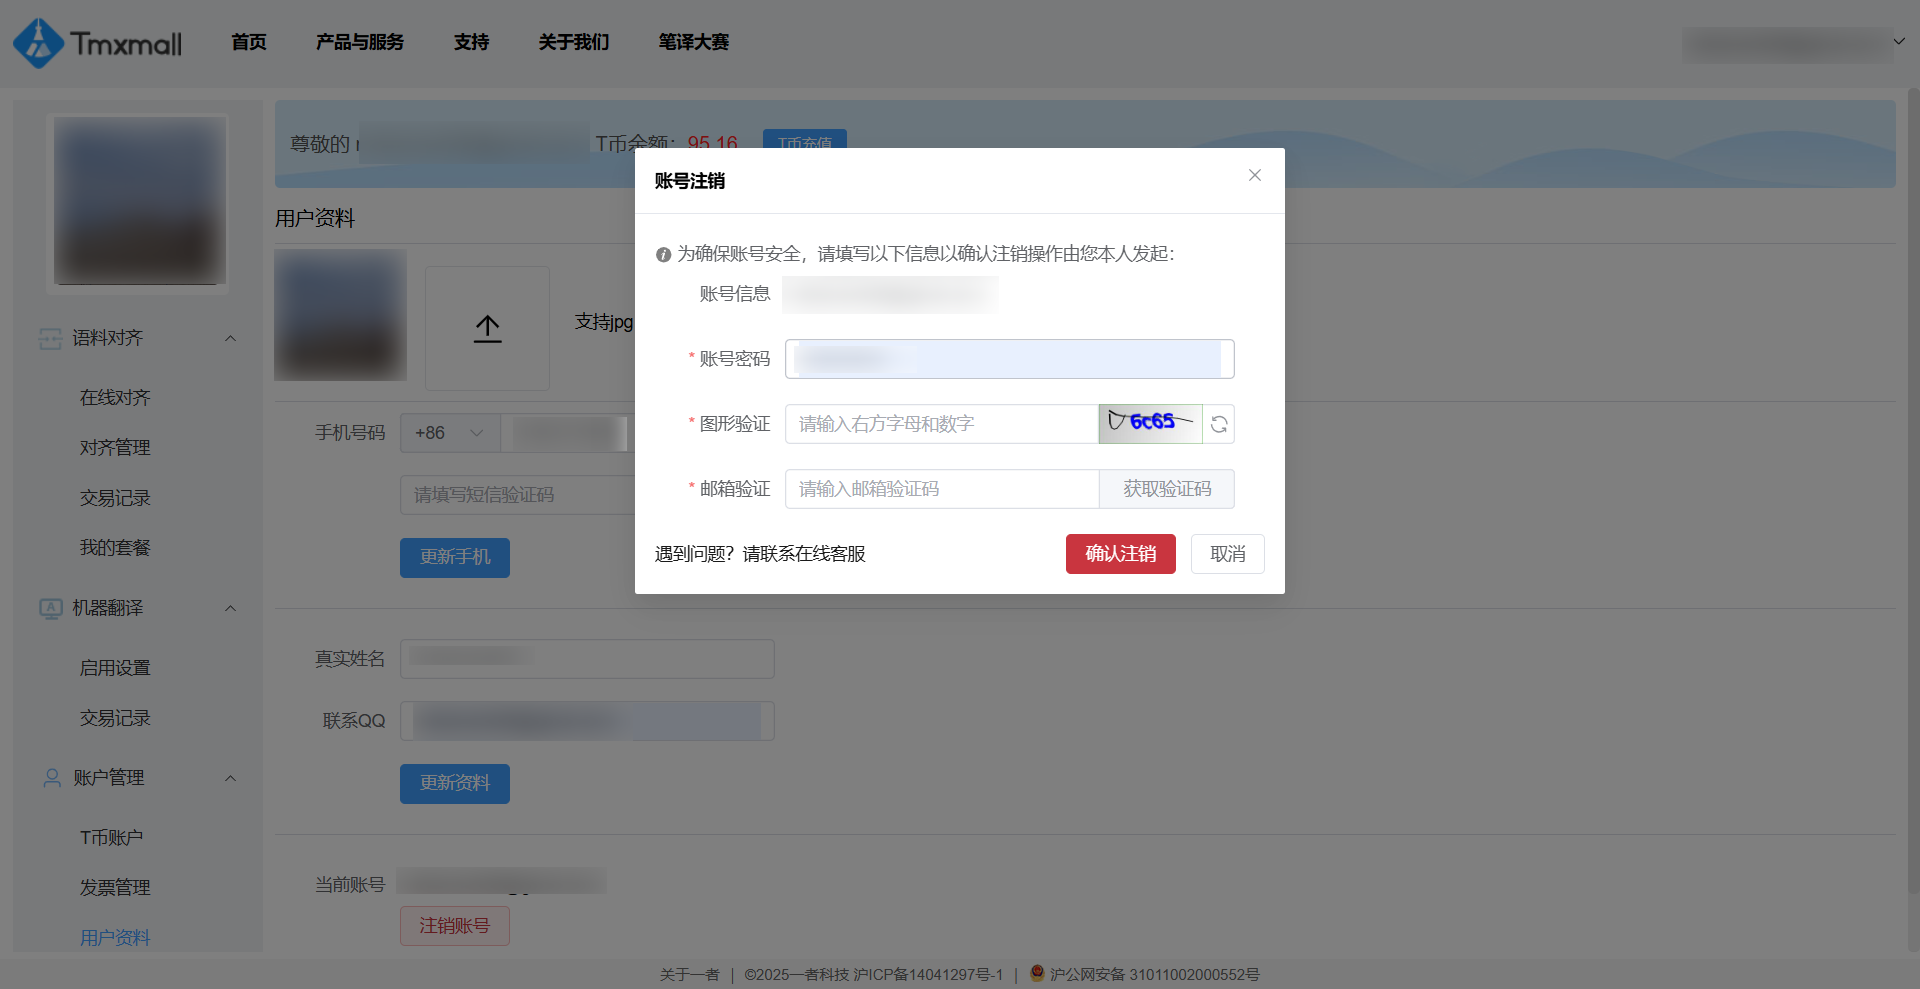Open the user account dropdown at top right
This screenshot has height=989, width=1920.
pyautogui.click(x=1898, y=42)
